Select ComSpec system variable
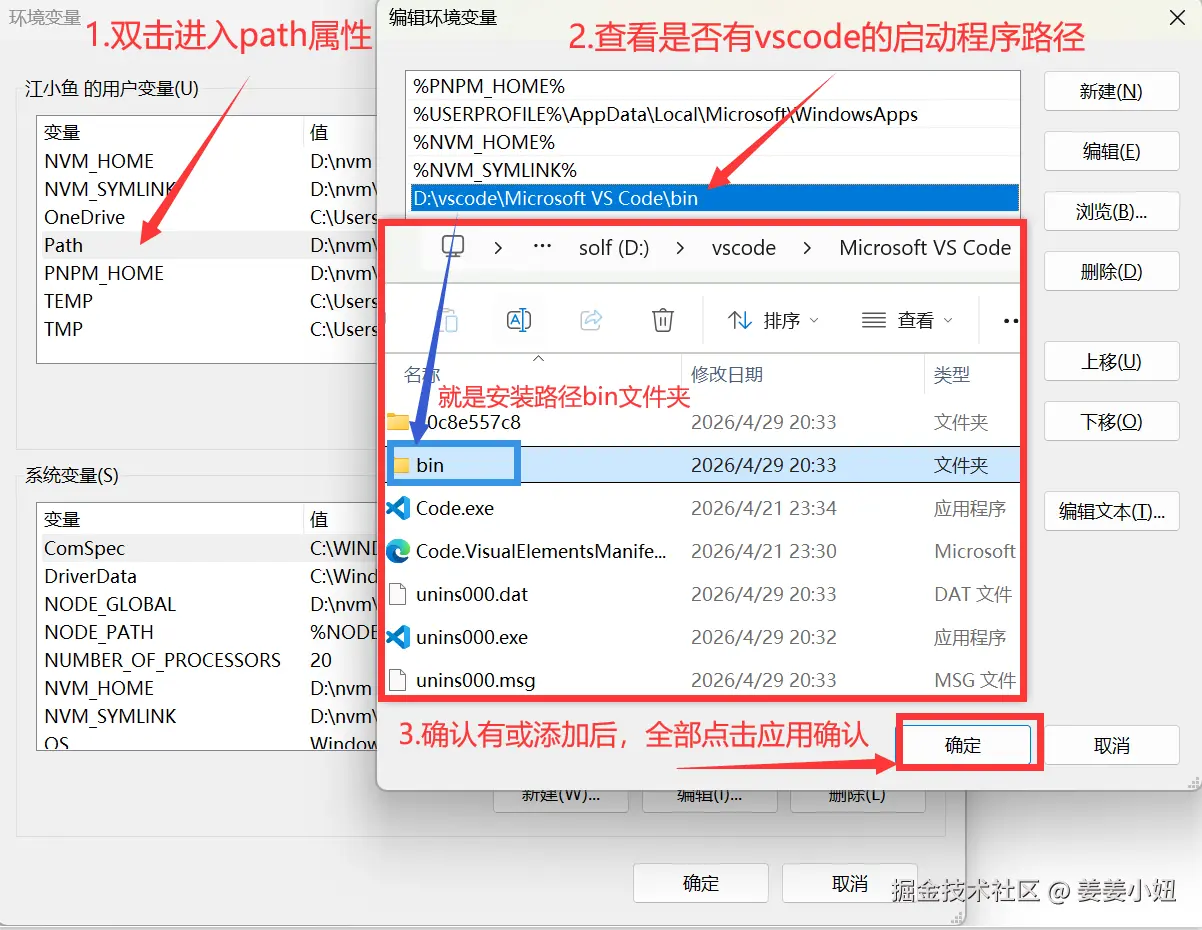Viewport: 1202px width, 930px height. (208, 548)
